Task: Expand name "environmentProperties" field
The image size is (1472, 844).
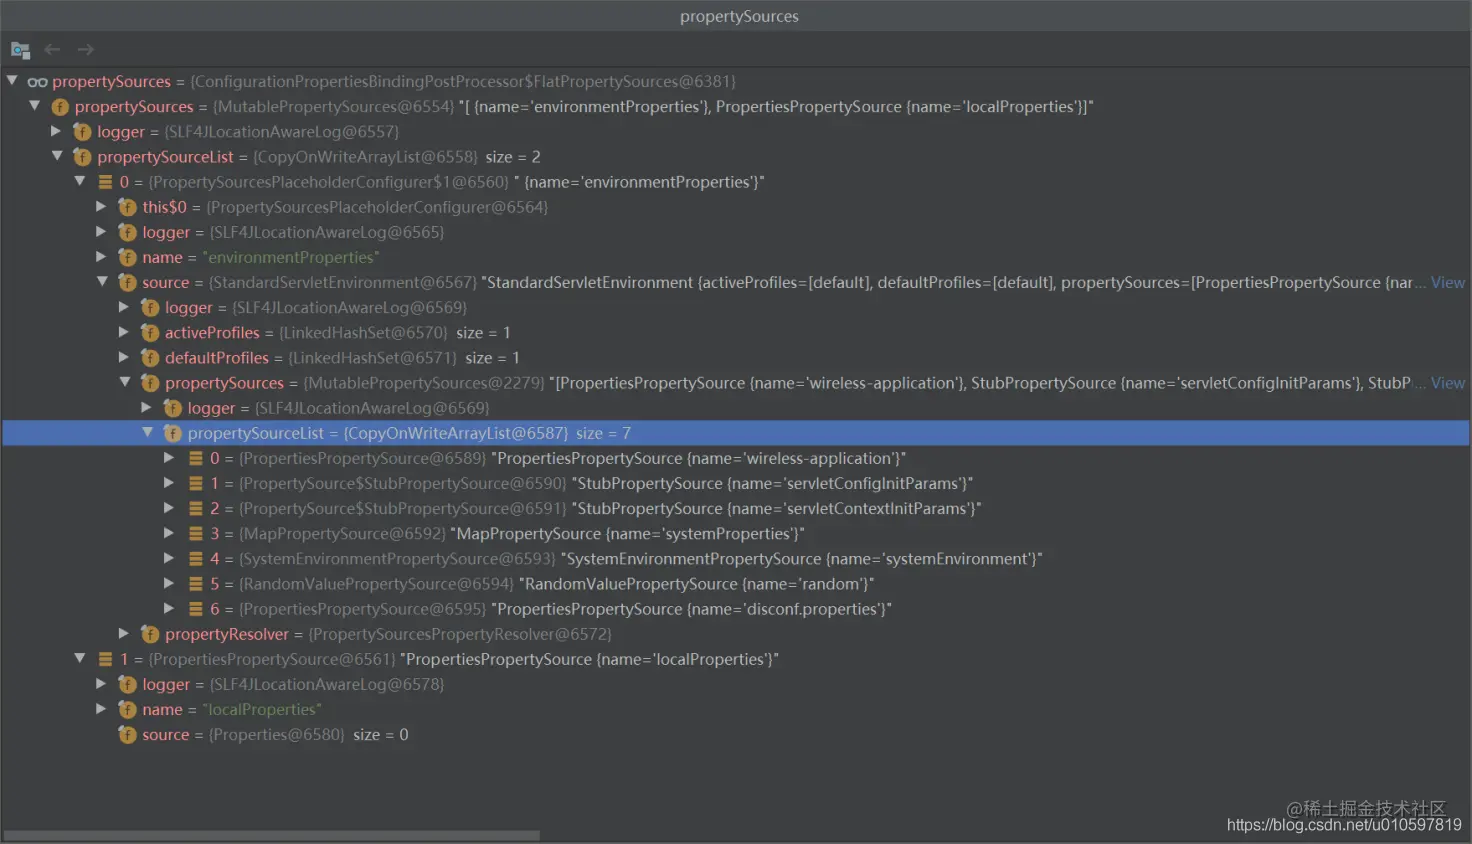Action: pyautogui.click(x=101, y=256)
